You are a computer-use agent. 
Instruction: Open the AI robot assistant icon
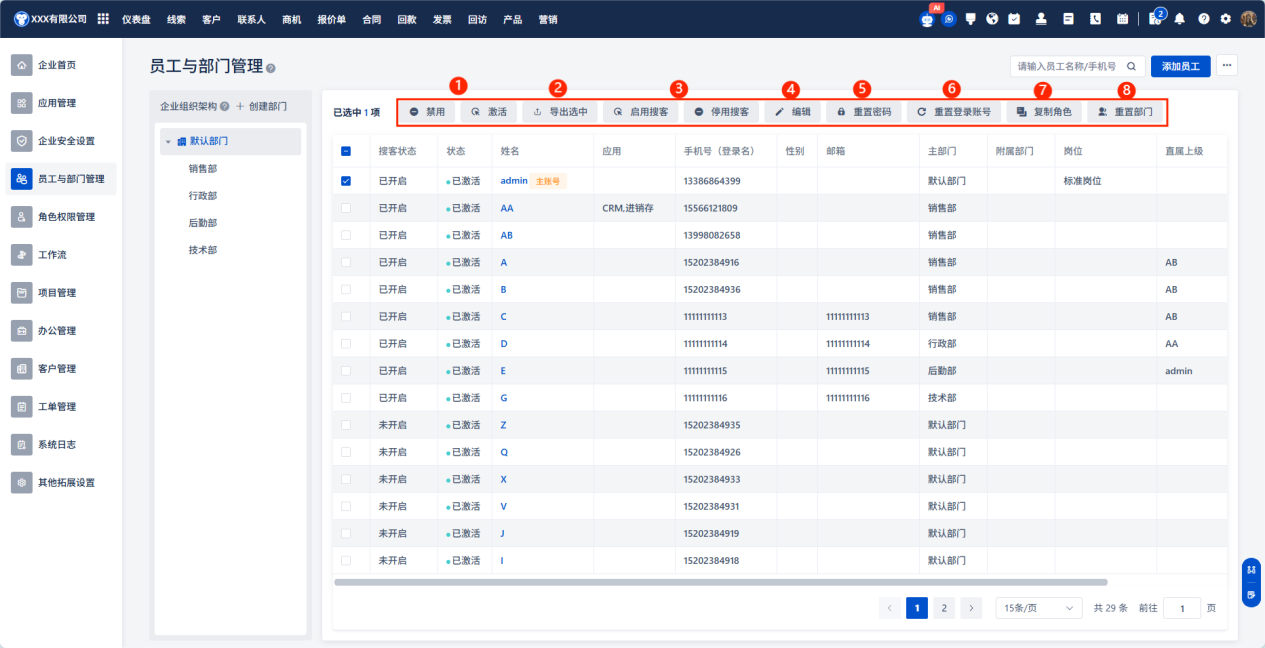927,19
